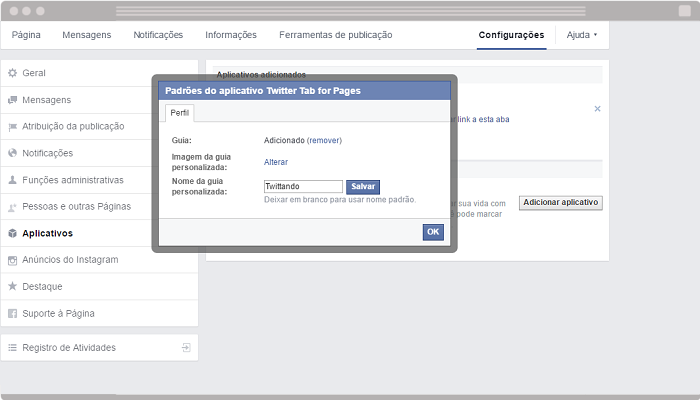Click the 'Deixar em branco para usar nome padrão' hint
The image size is (700, 400).
(340, 200)
